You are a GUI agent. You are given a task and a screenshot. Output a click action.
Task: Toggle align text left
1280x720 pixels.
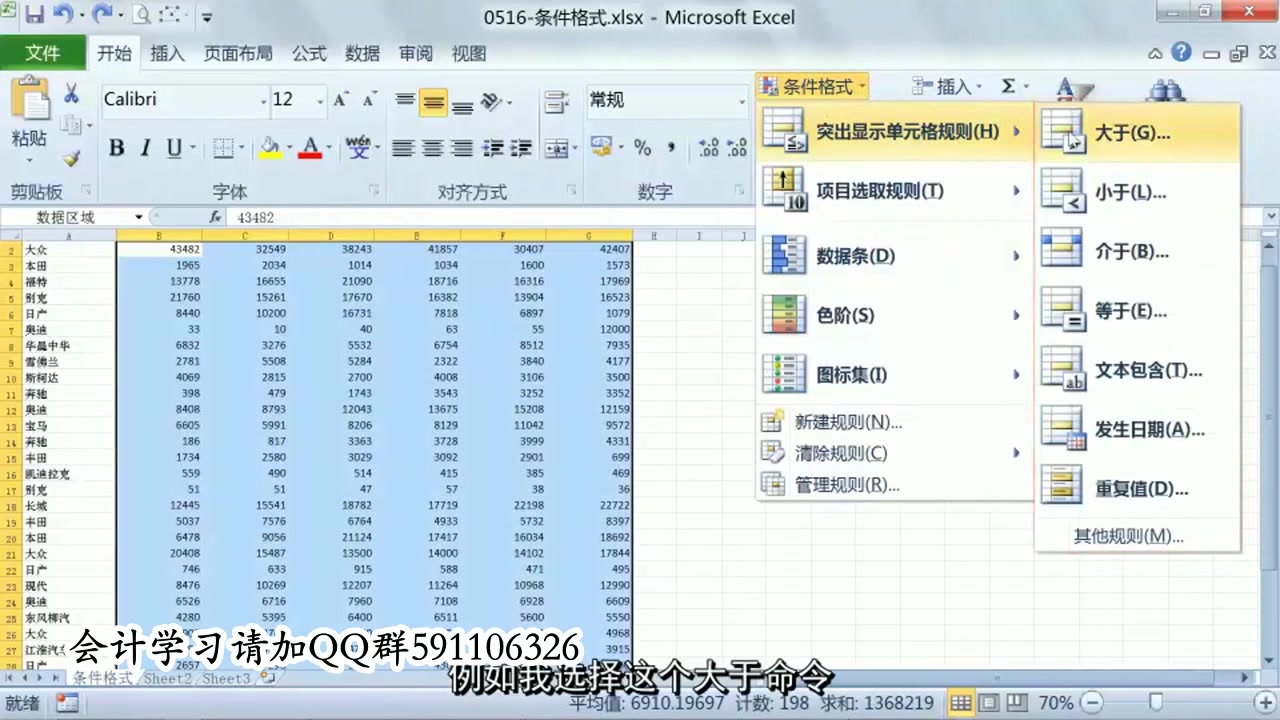point(403,148)
